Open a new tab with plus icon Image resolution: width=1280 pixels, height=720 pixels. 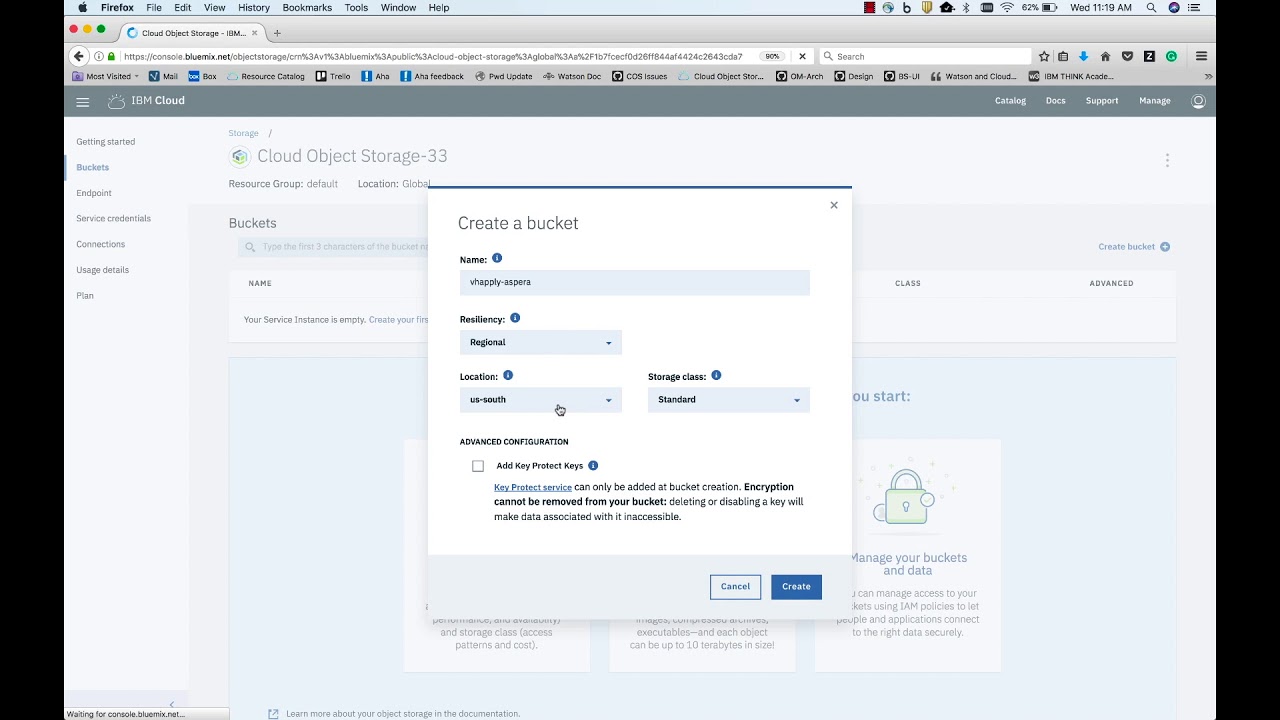coord(277,33)
